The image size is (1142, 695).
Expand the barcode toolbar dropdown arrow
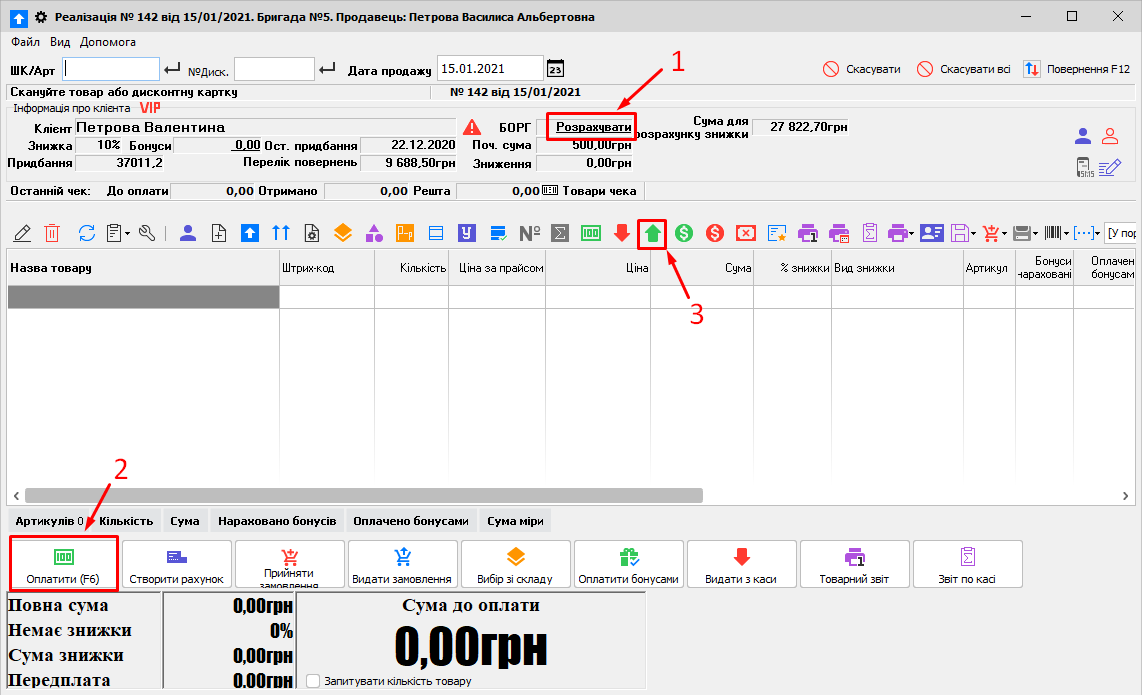1067,234
